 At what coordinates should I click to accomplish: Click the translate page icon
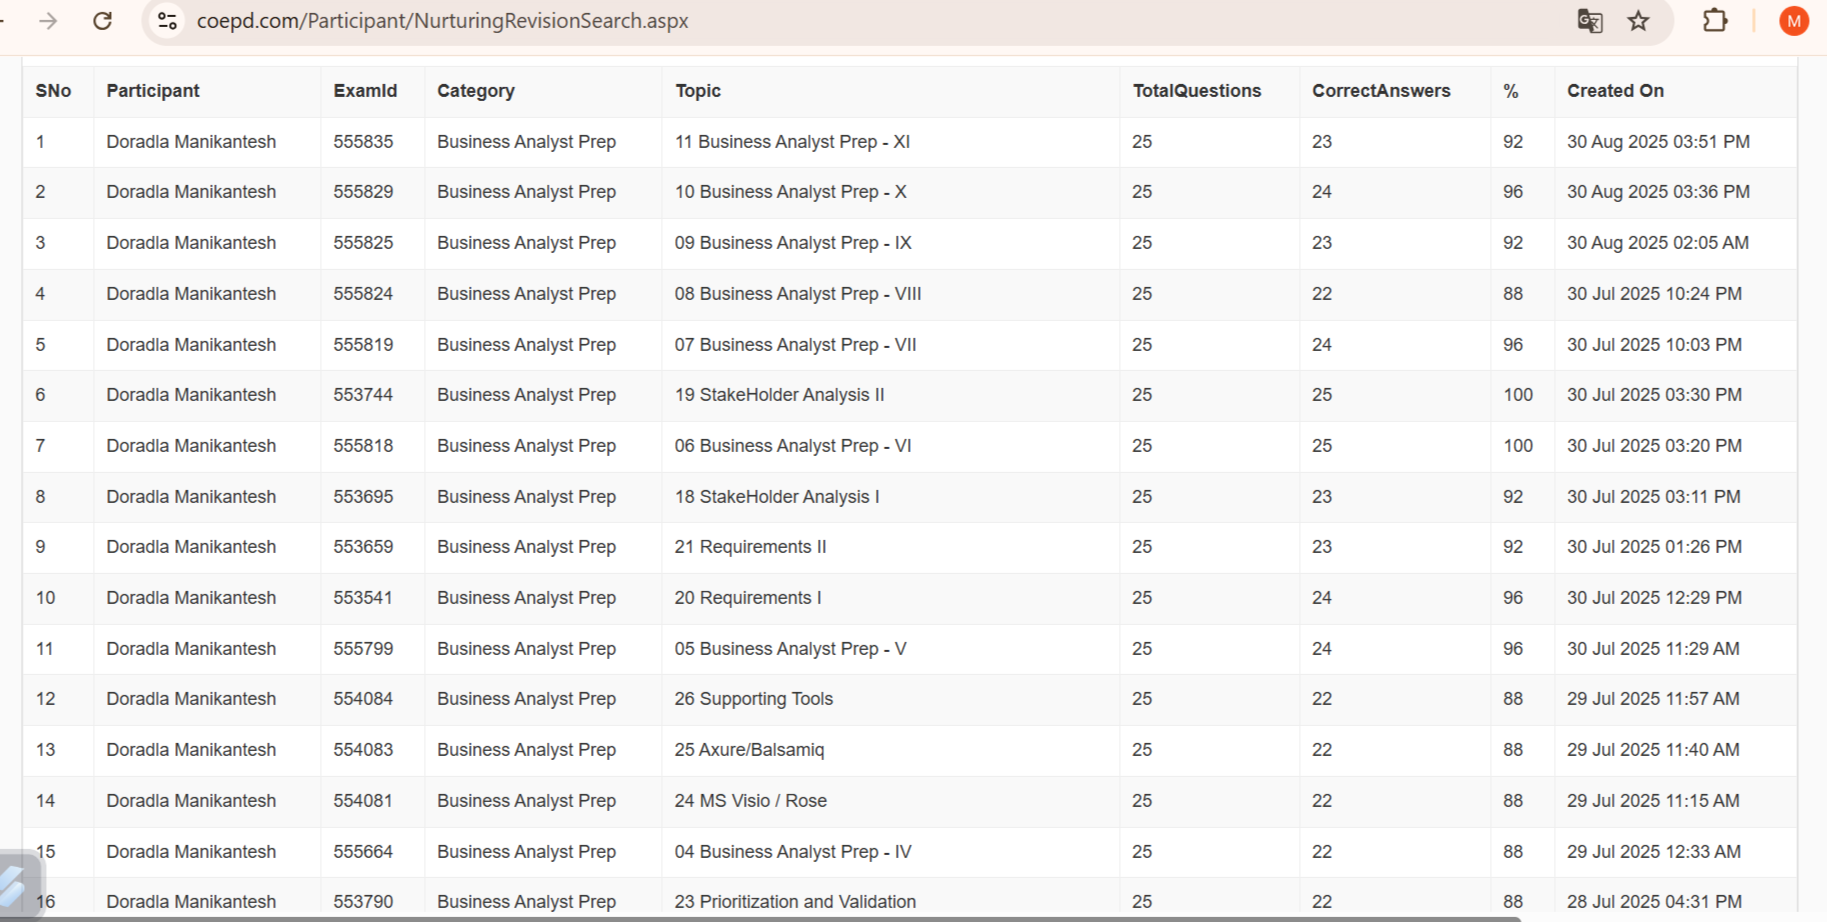click(x=1589, y=21)
